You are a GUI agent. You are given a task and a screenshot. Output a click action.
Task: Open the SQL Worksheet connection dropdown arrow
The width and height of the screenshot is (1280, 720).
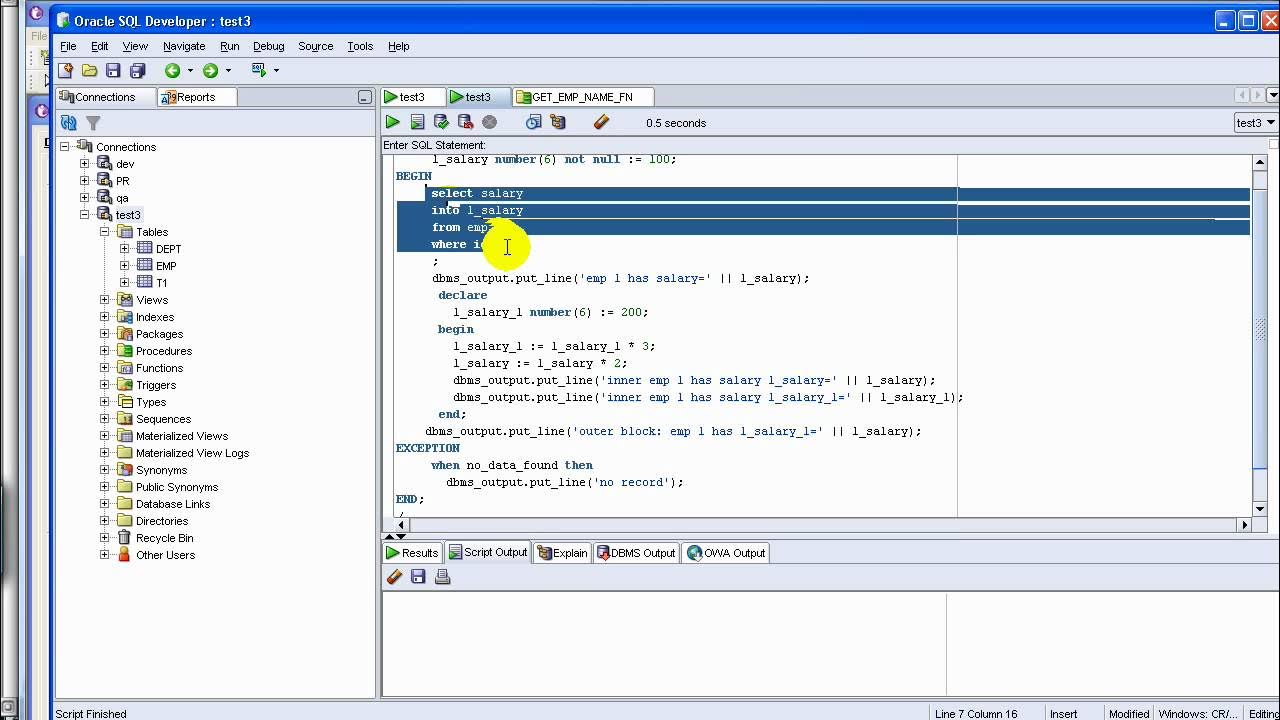click(276, 70)
